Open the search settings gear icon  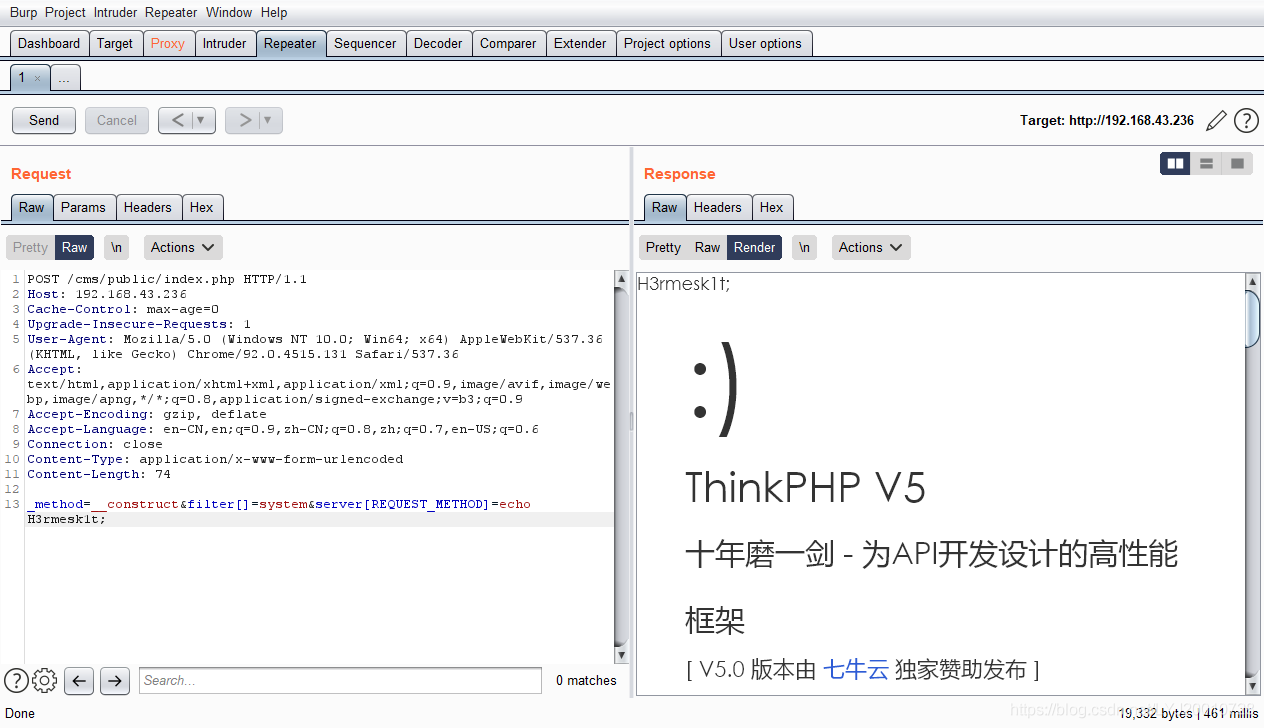tap(44, 681)
